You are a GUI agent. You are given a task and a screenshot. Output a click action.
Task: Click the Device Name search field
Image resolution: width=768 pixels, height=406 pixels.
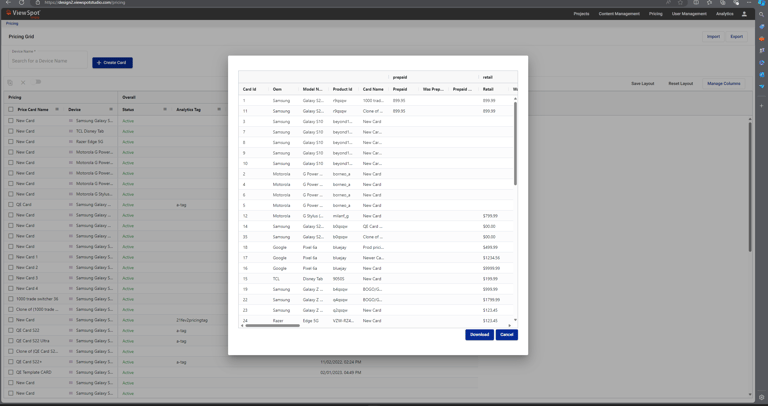coord(48,61)
